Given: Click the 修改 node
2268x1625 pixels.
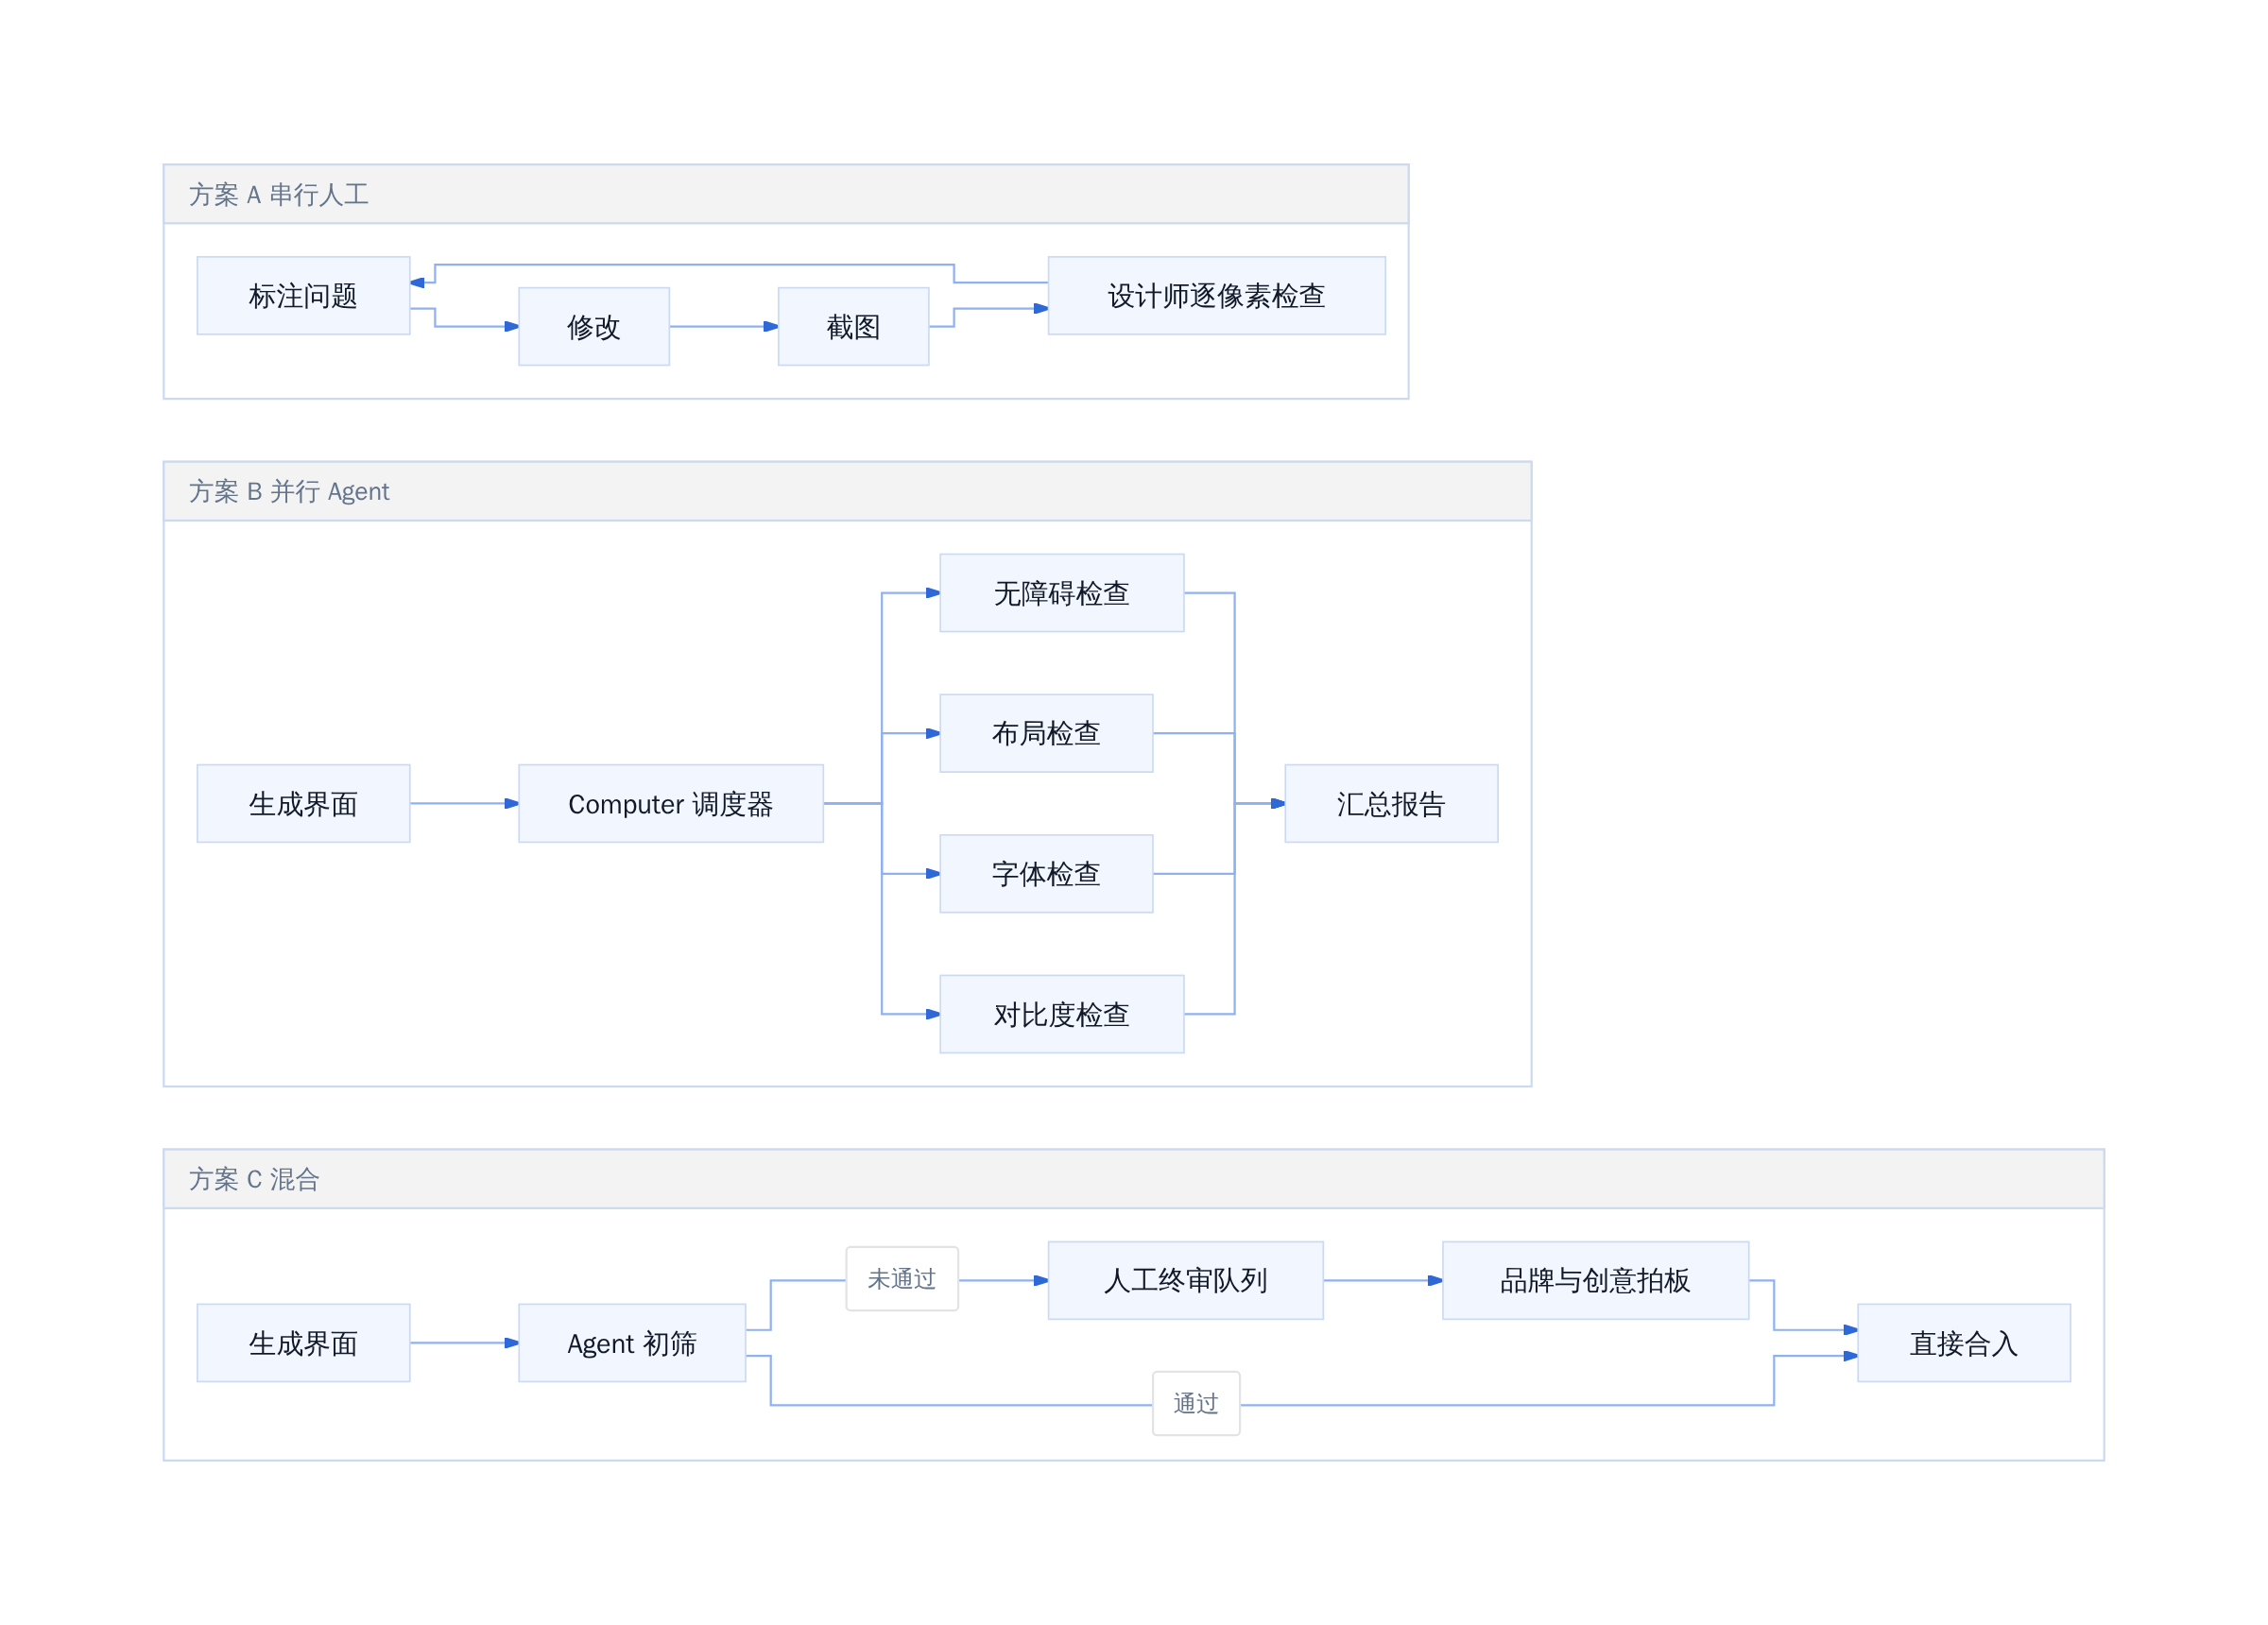Looking at the screenshot, I should (594, 327).
